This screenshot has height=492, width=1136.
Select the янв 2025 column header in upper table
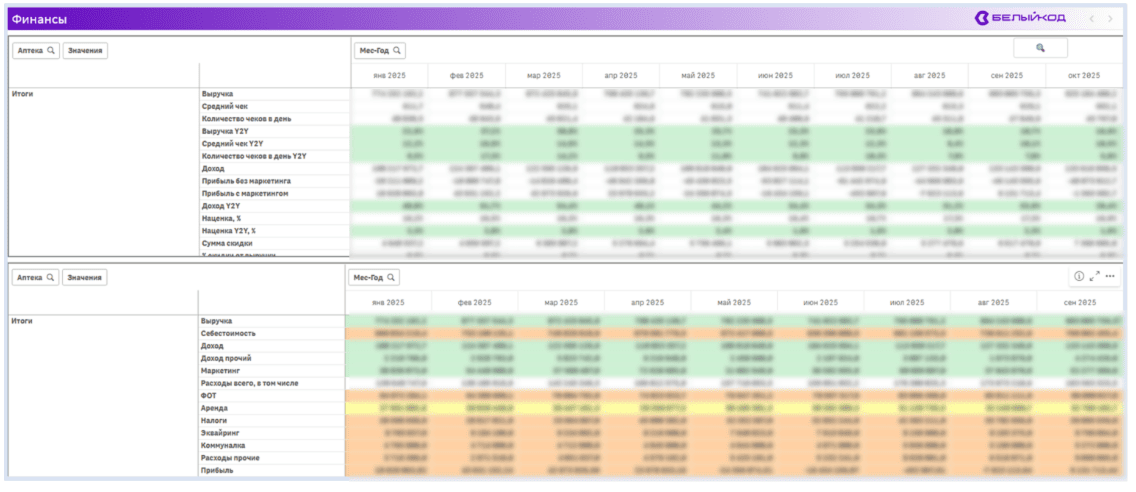pyautogui.click(x=389, y=76)
